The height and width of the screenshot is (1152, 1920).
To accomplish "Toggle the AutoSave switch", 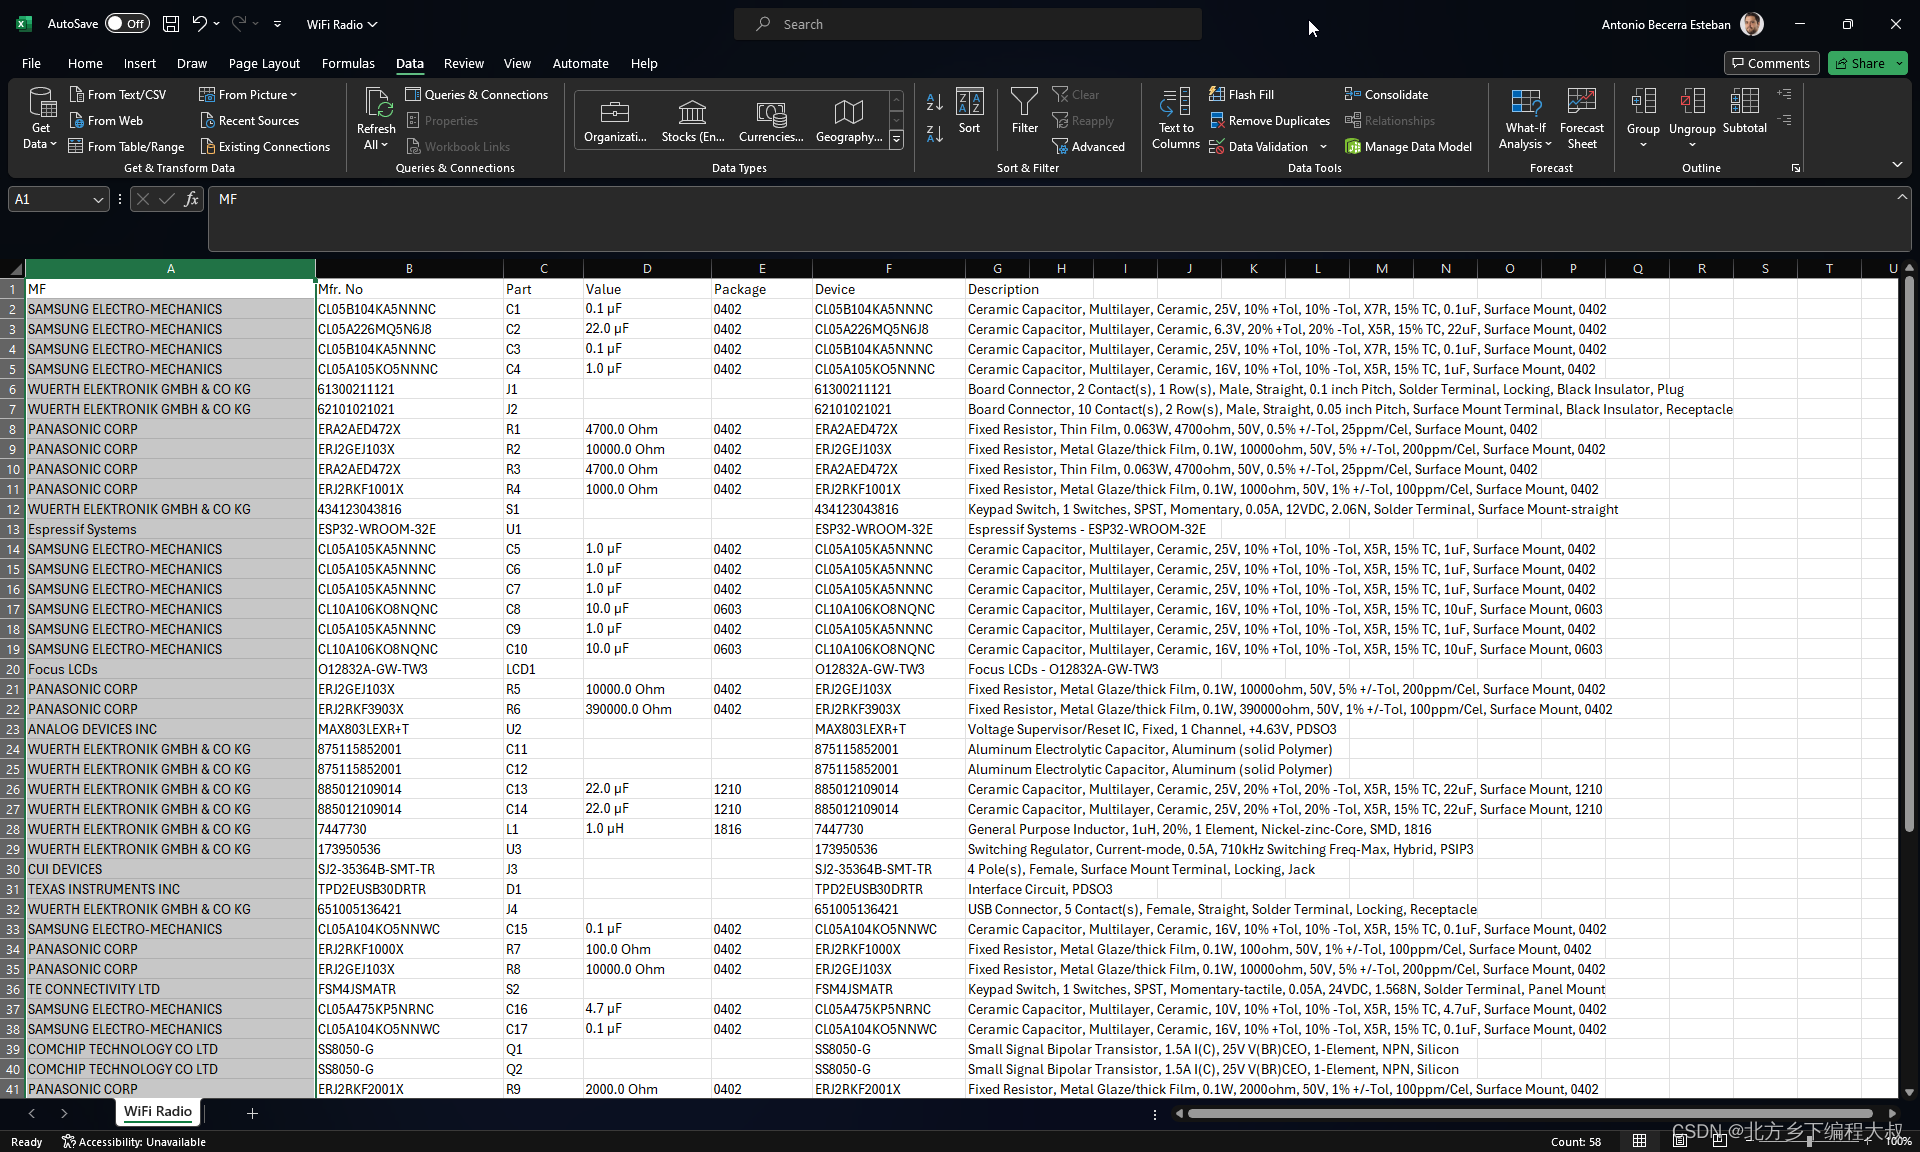I will coord(127,24).
